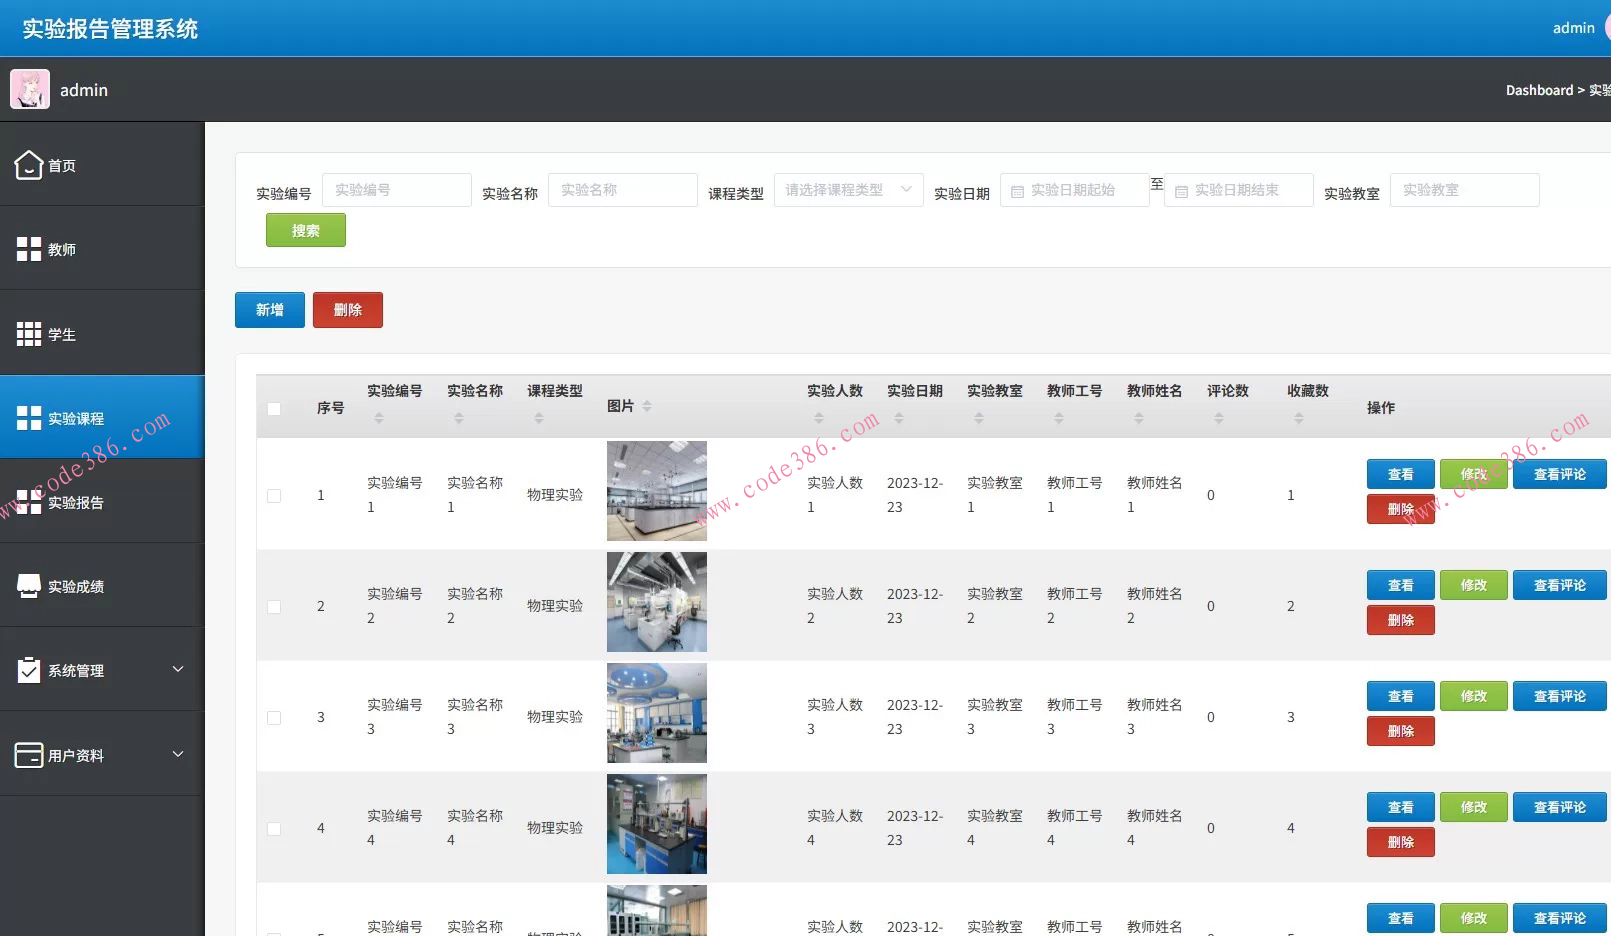Click the 学生 grid icon in sidebar
Image resolution: width=1611 pixels, height=936 pixels.
29,334
